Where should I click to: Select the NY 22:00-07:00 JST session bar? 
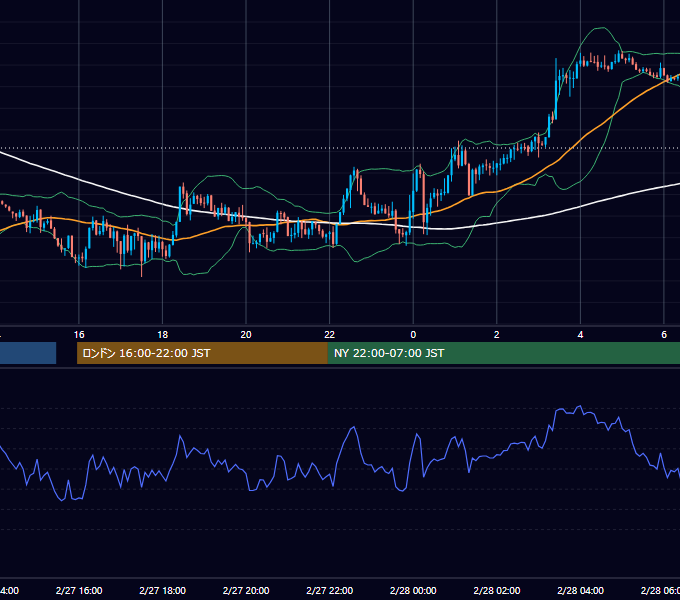click(503, 353)
